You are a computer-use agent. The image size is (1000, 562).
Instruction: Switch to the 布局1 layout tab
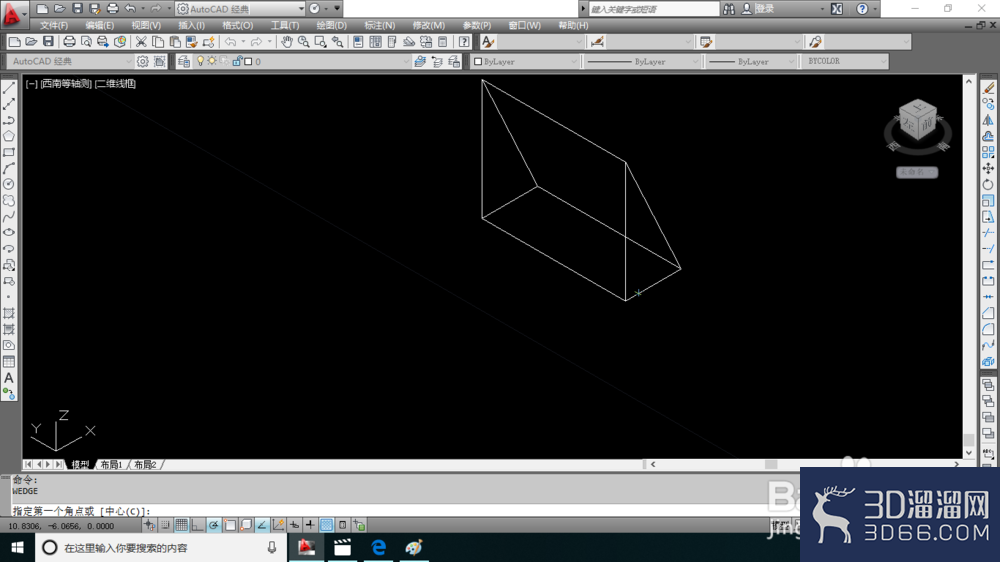(111, 464)
